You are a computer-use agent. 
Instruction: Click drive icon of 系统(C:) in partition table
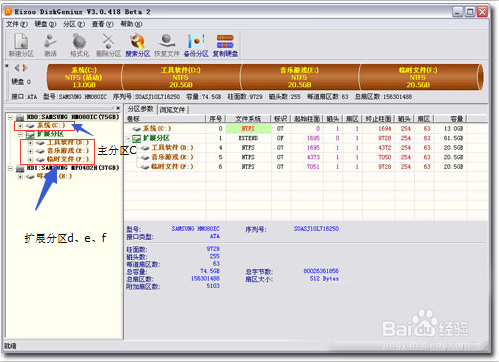pos(136,129)
